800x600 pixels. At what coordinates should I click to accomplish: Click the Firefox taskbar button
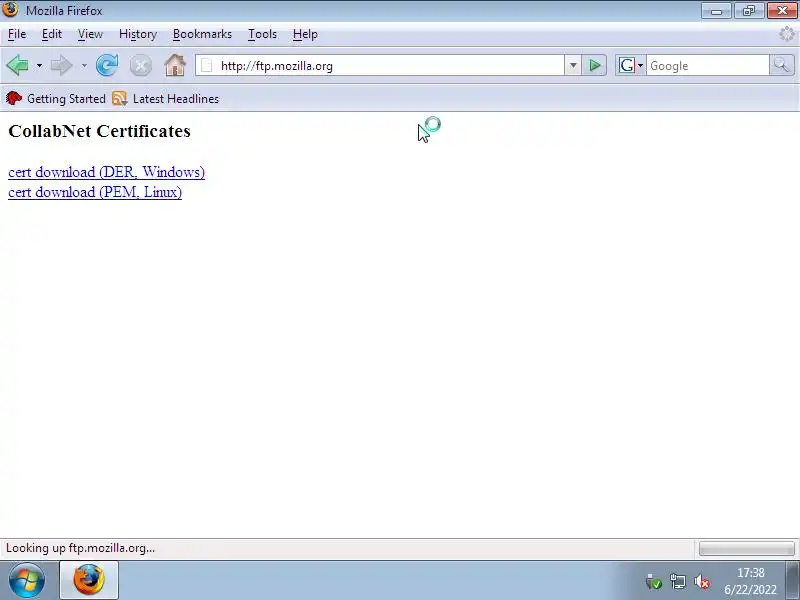click(89, 580)
